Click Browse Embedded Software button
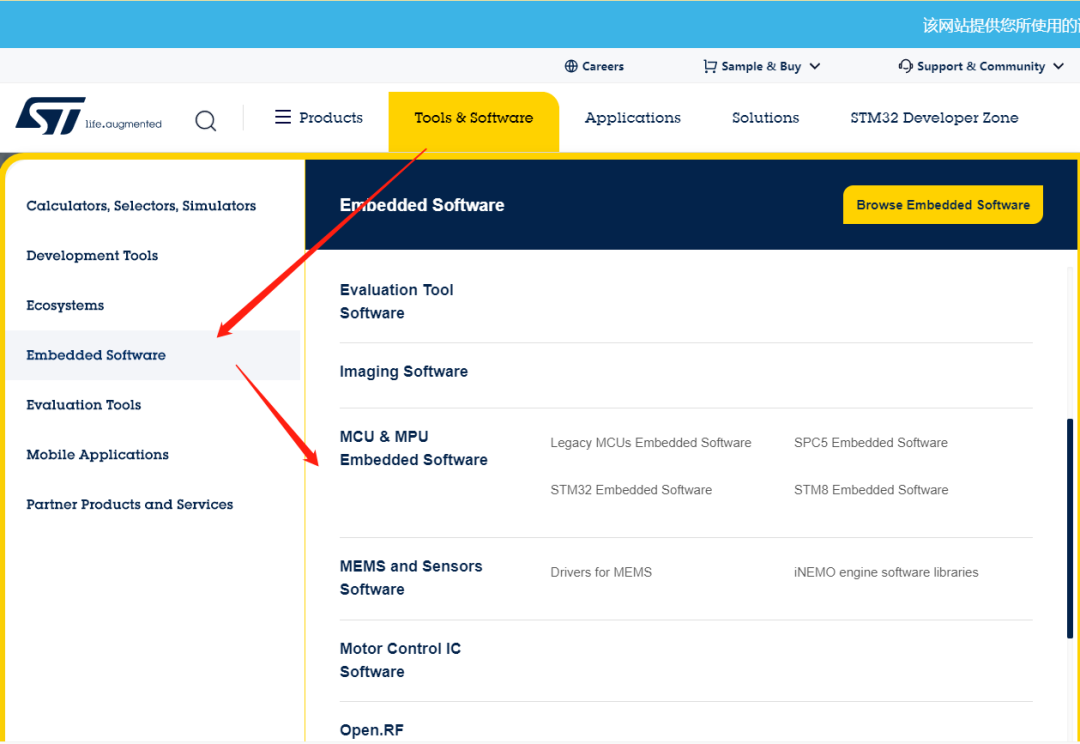The image size is (1080, 744). pyautogui.click(x=943, y=205)
